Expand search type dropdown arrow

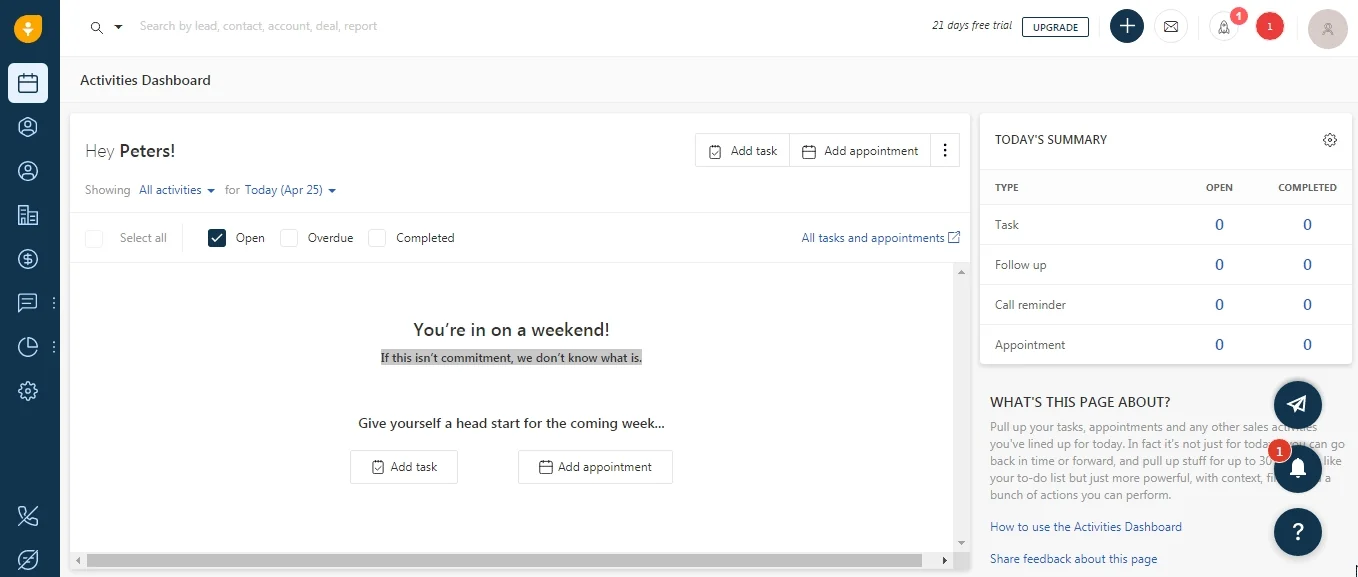tap(118, 27)
